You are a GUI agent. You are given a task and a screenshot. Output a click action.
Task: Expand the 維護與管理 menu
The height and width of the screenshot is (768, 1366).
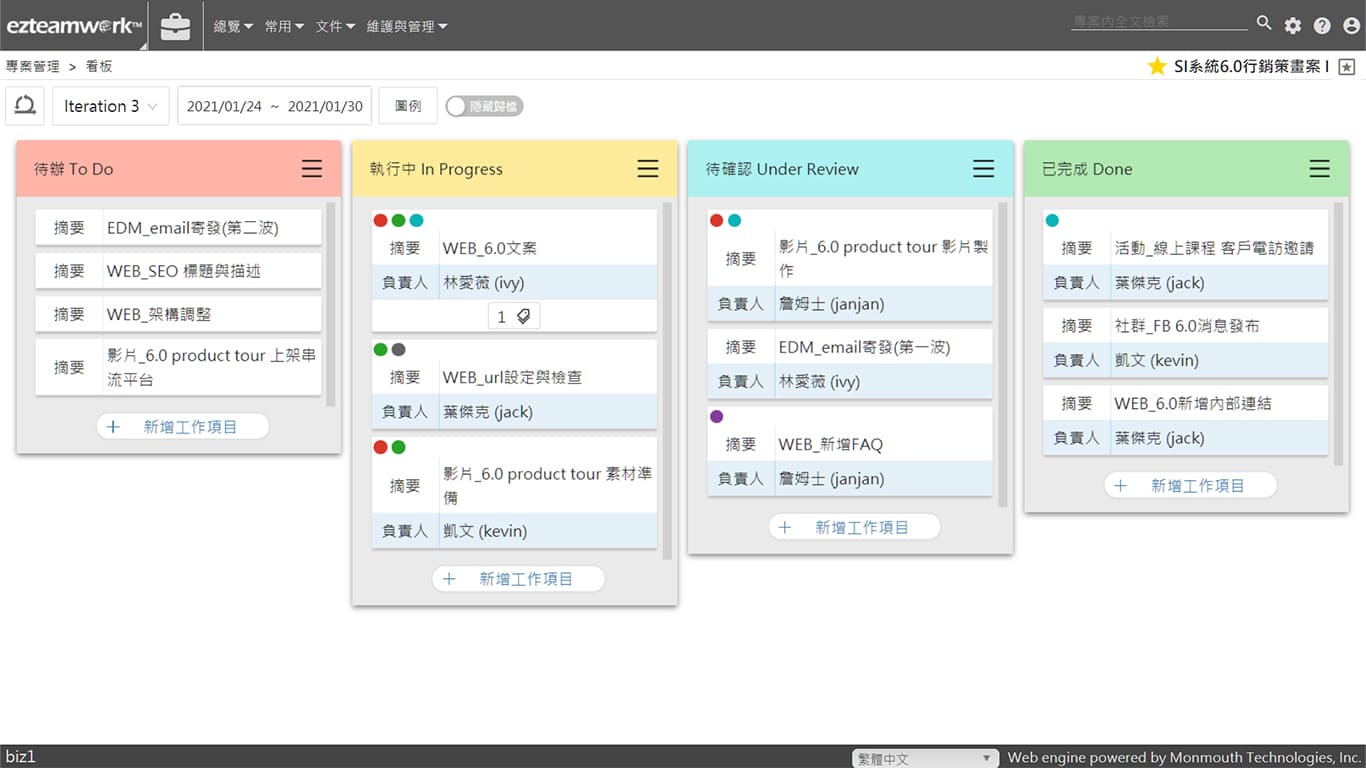pyautogui.click(x=406, y=27)
